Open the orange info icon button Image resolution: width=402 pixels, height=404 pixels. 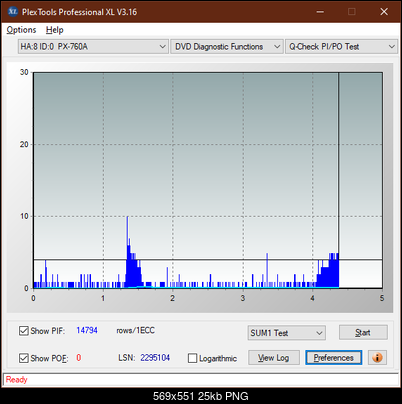(377, 358)
